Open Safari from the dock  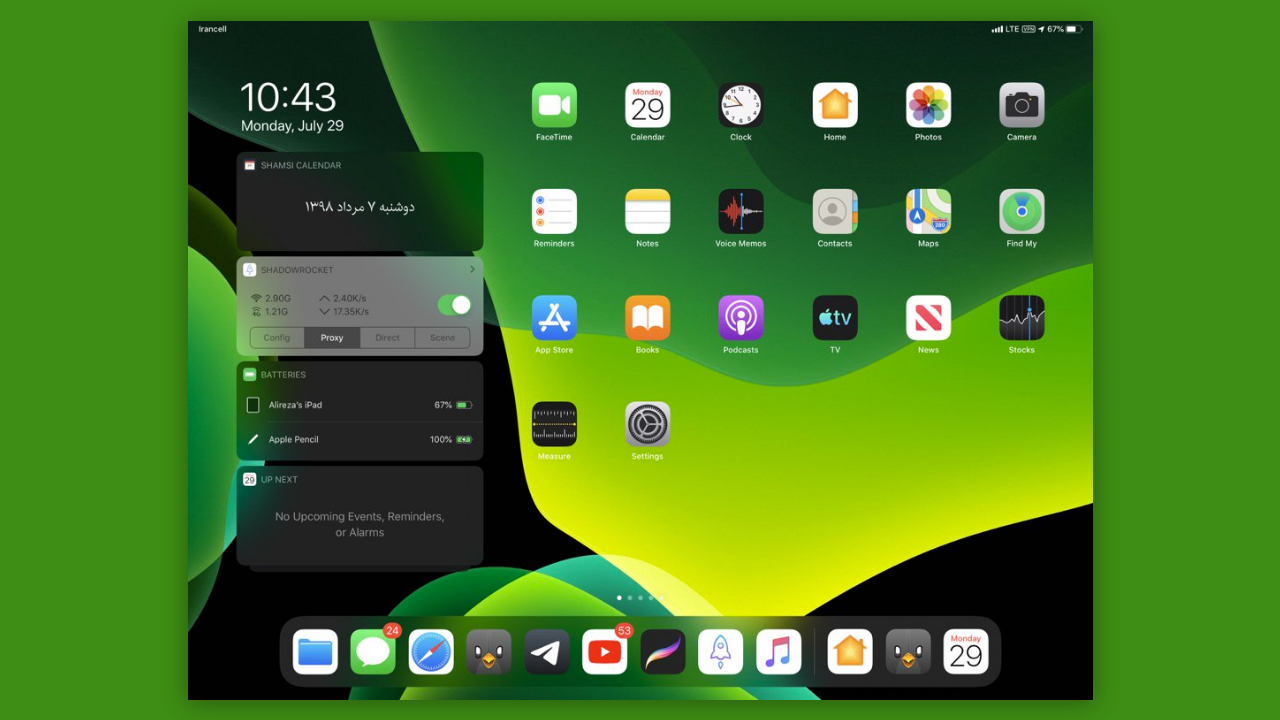pos(431,652)
